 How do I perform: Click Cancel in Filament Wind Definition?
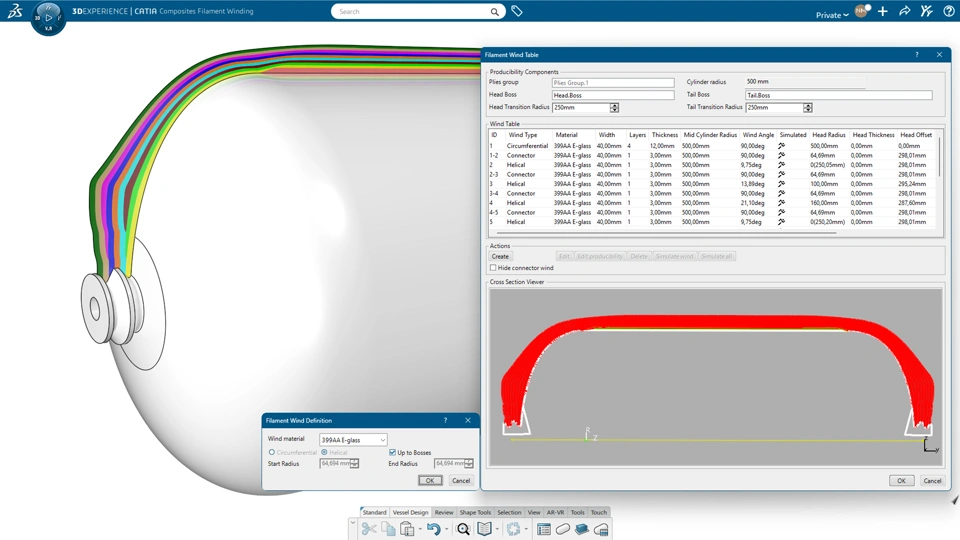click(461, 481)
